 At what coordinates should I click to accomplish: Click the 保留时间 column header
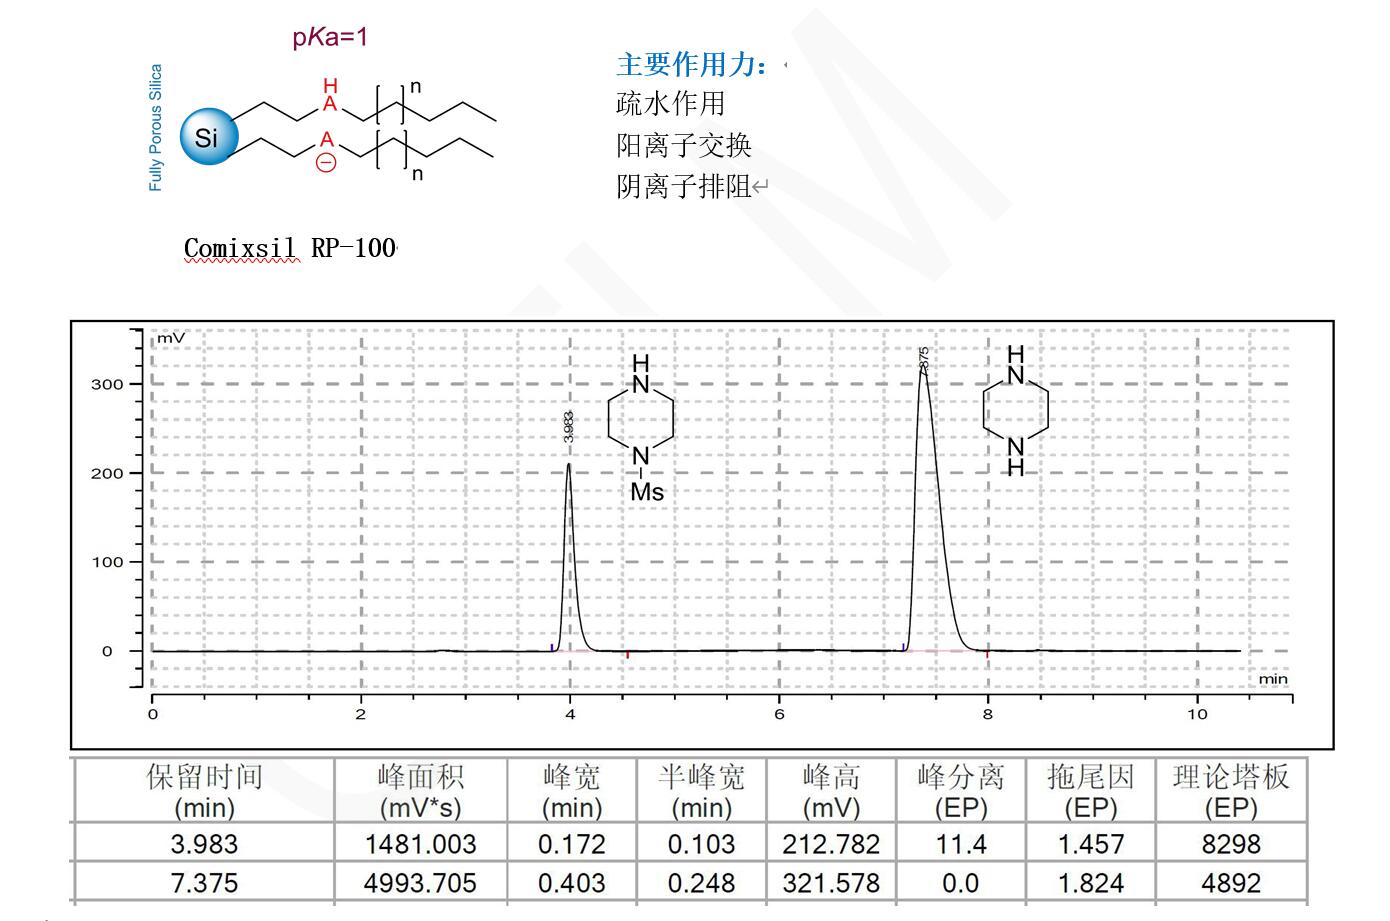204,791
